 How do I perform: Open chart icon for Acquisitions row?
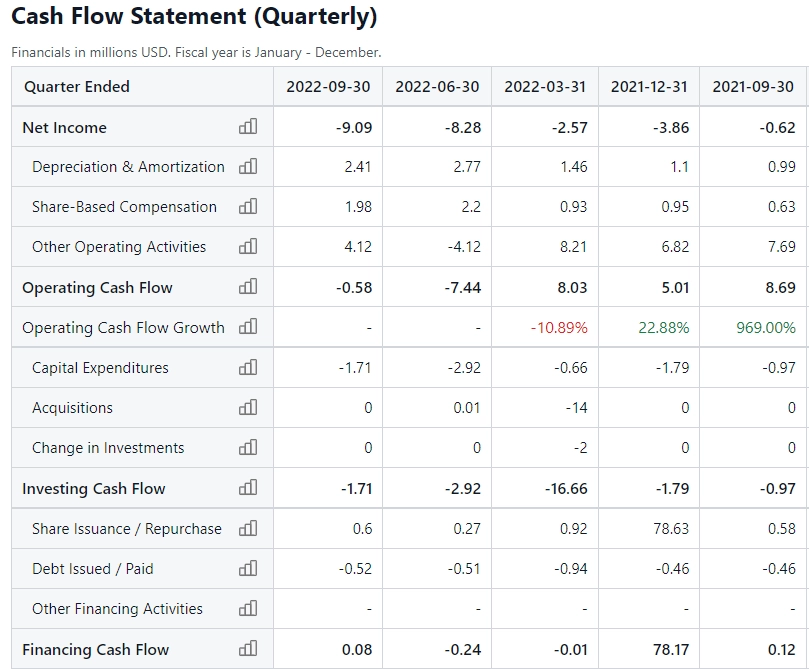248,408
